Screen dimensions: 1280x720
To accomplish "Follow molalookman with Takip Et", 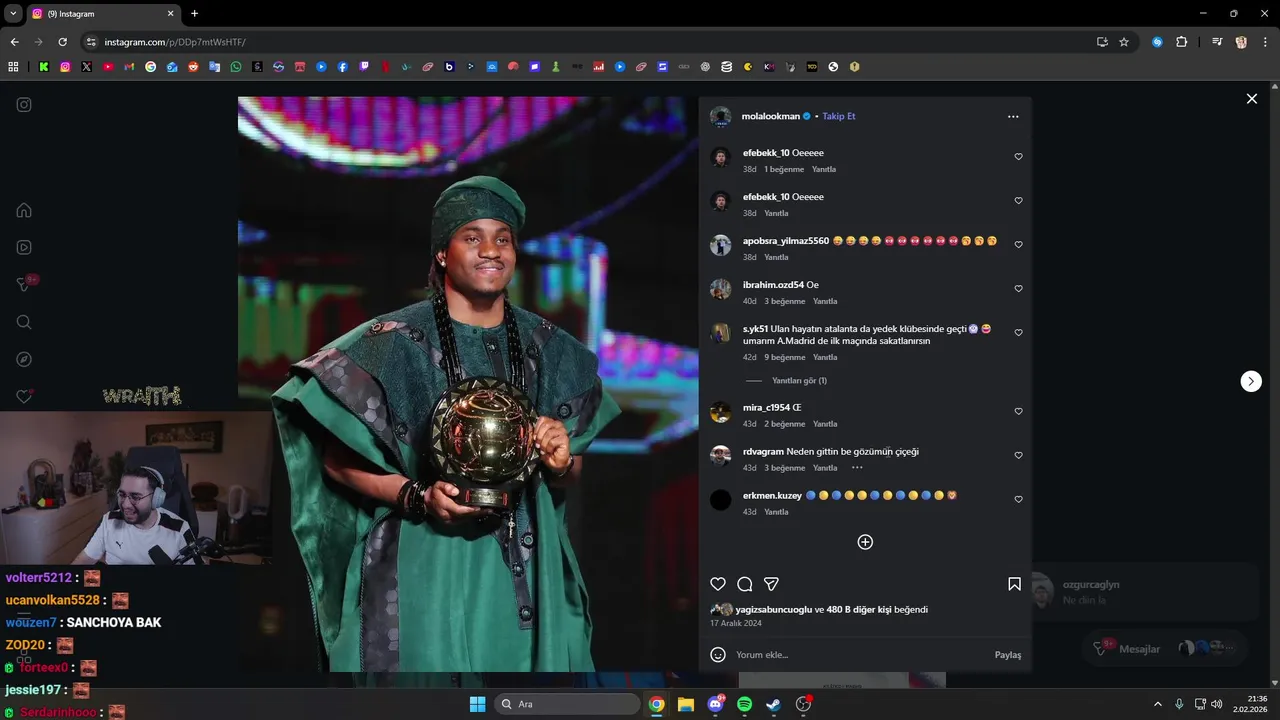I will click(839, 117).
